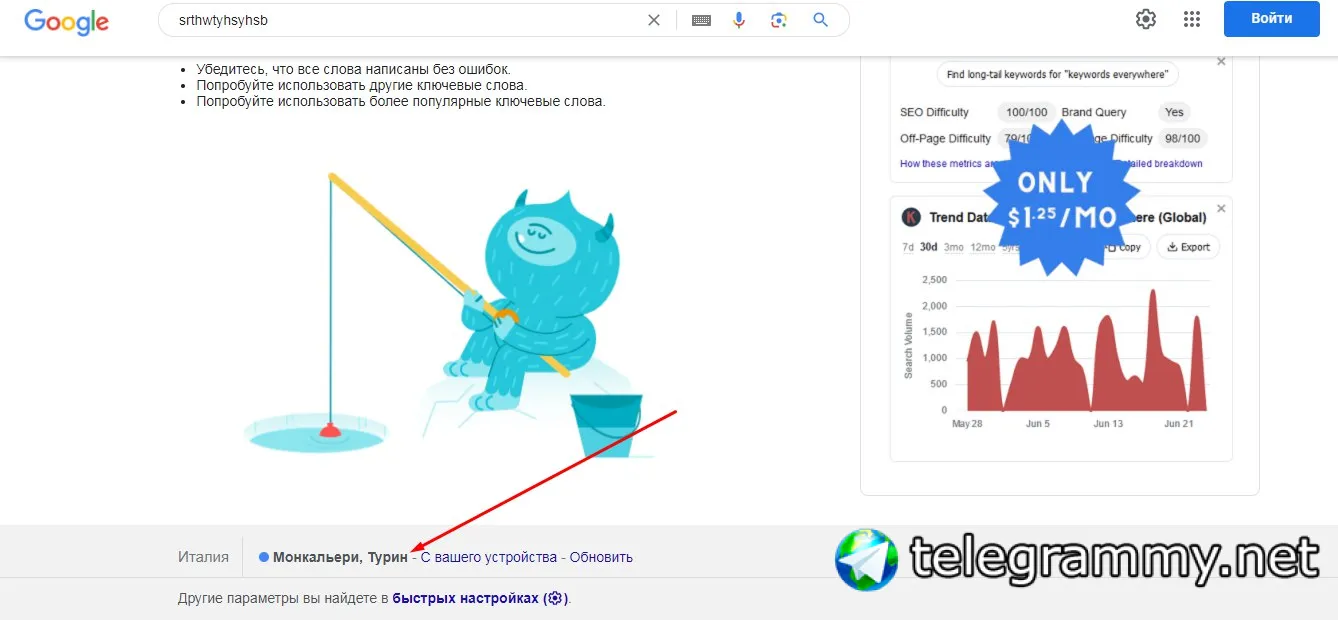Open the quick settings gear icon

click(1146, 19)
